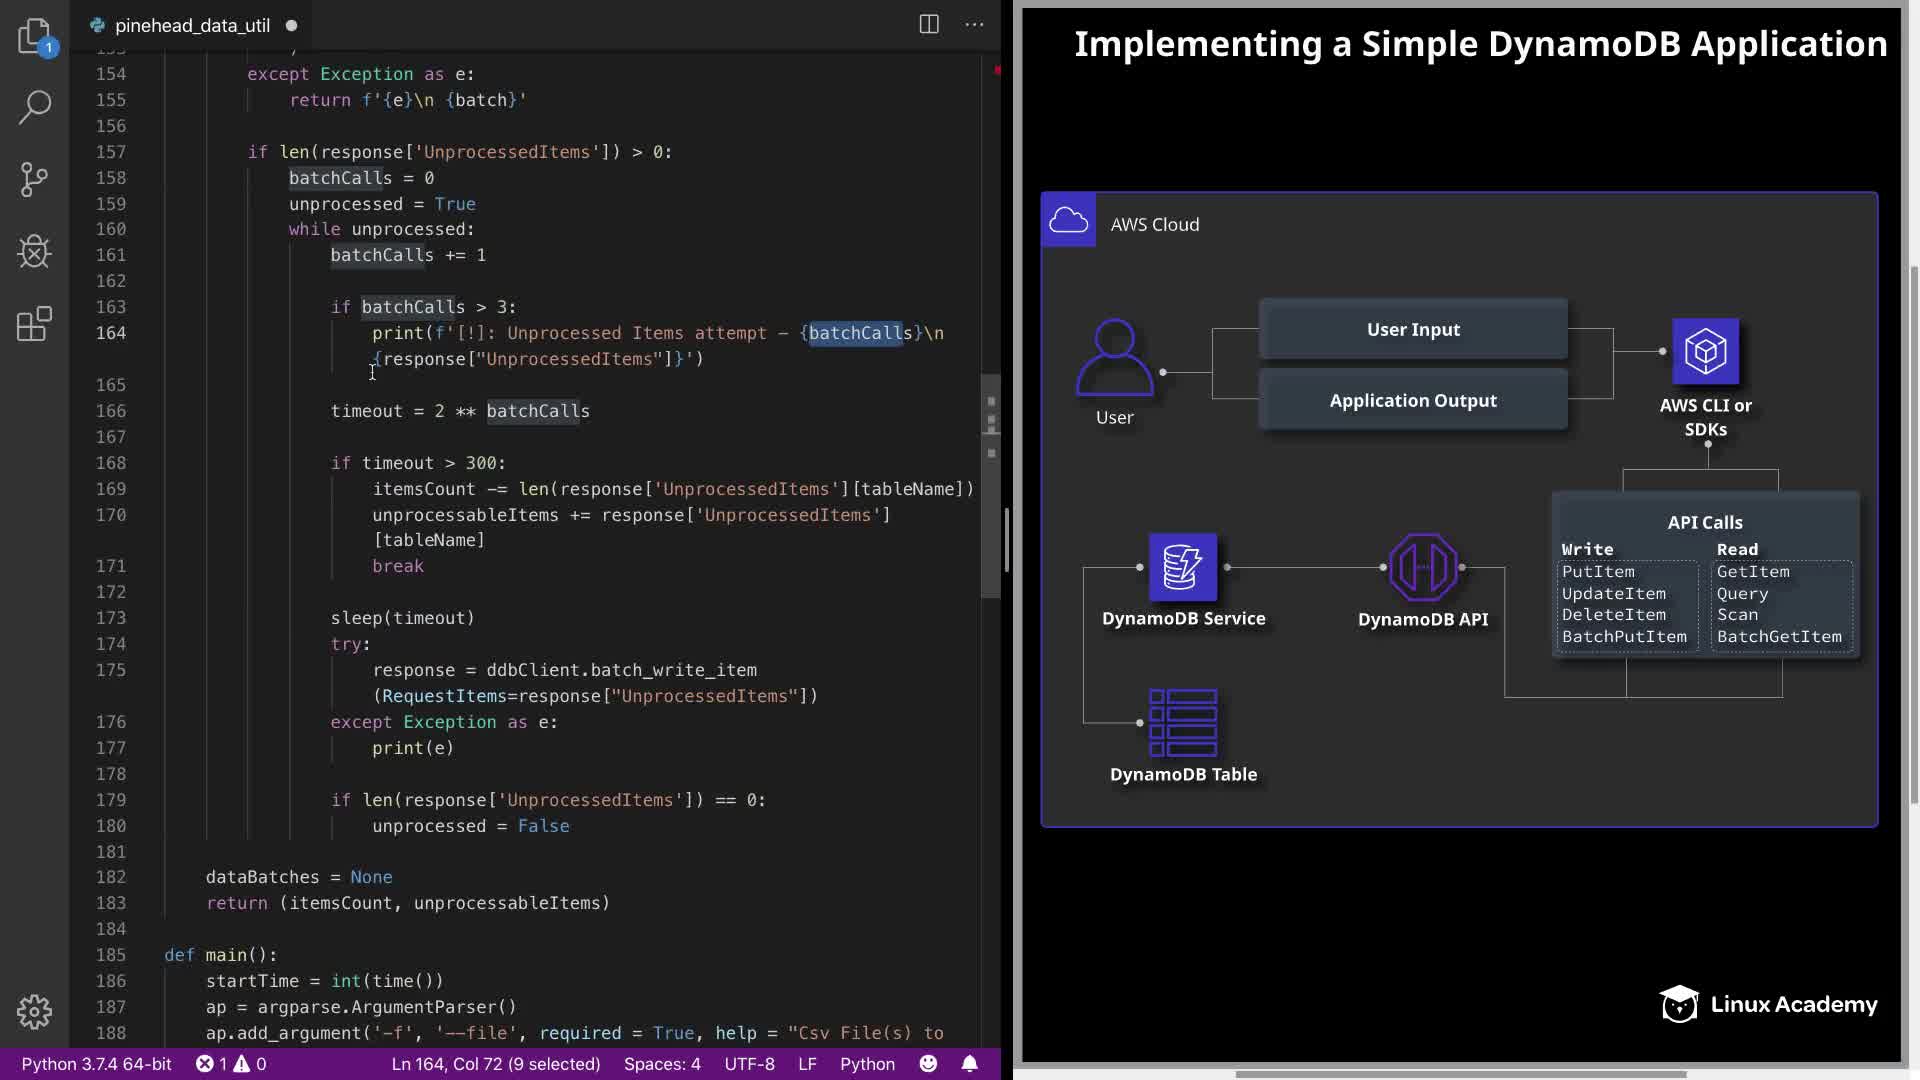Select Python 3.7.4 64-bit interpreter
1920x1080 pixels.
point(96,1064)
